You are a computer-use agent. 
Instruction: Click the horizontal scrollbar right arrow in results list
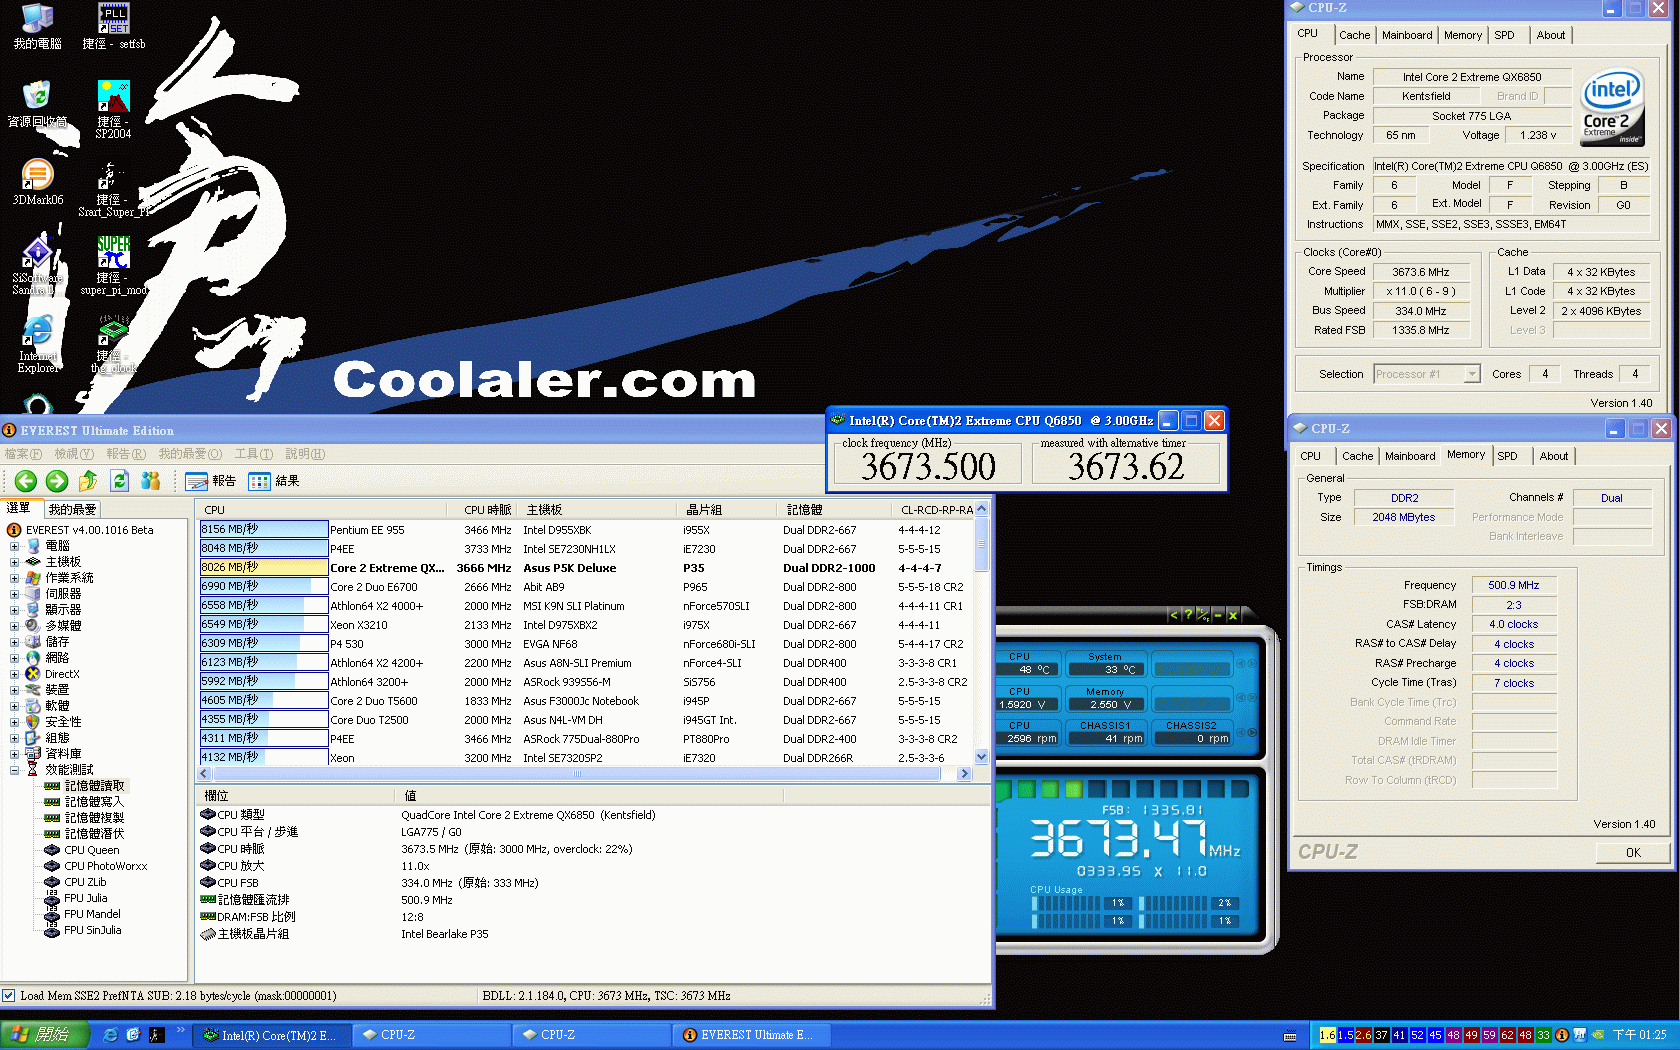pyautogui.click(x=965, y=774)
